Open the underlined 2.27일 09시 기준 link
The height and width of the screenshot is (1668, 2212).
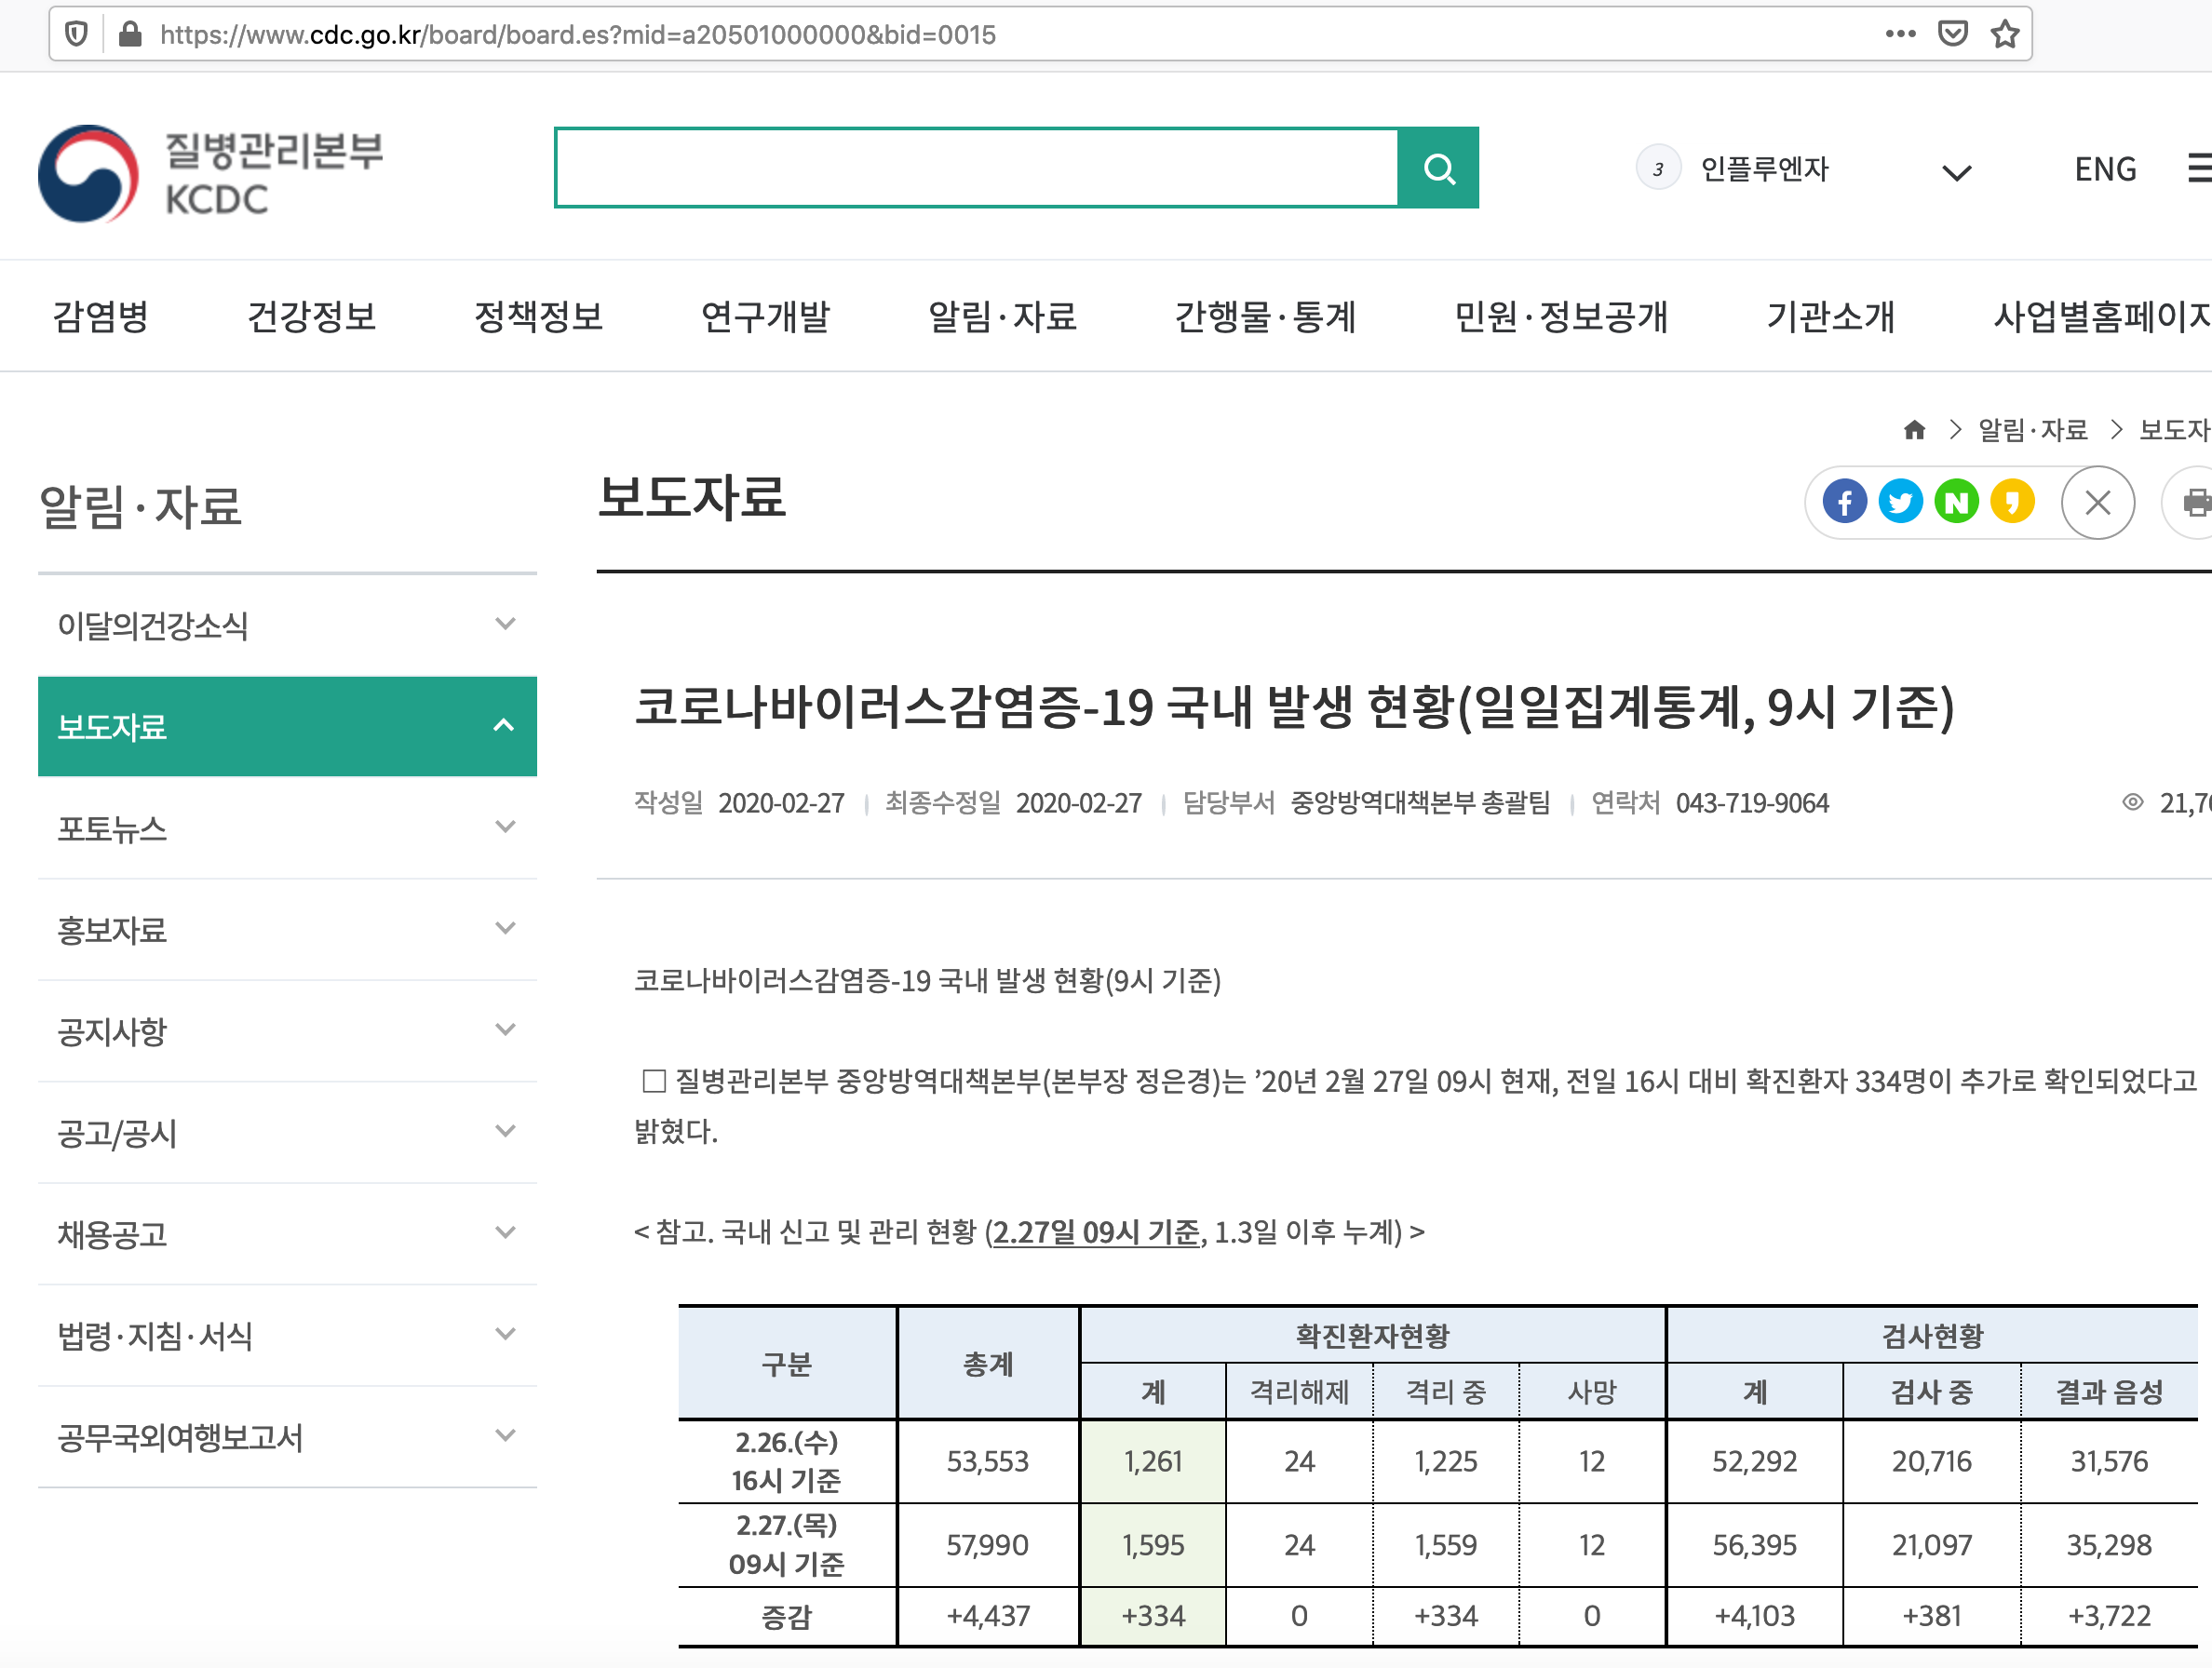[1094, 1233]
